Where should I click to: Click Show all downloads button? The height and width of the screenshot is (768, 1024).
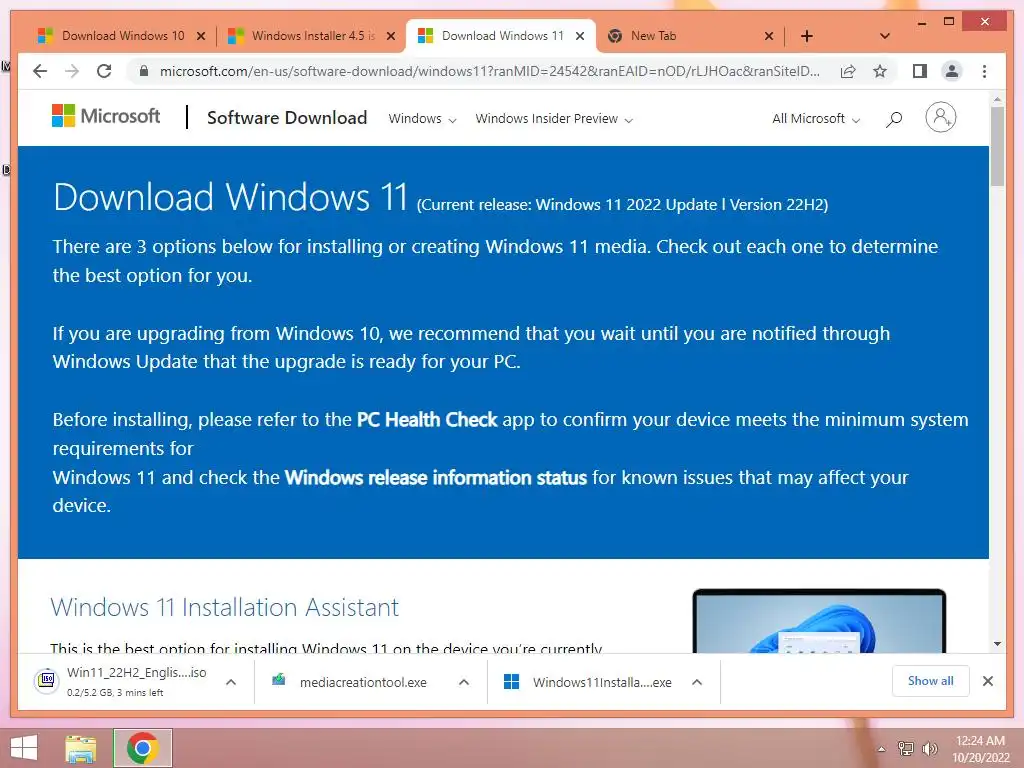tap(930, 681)
